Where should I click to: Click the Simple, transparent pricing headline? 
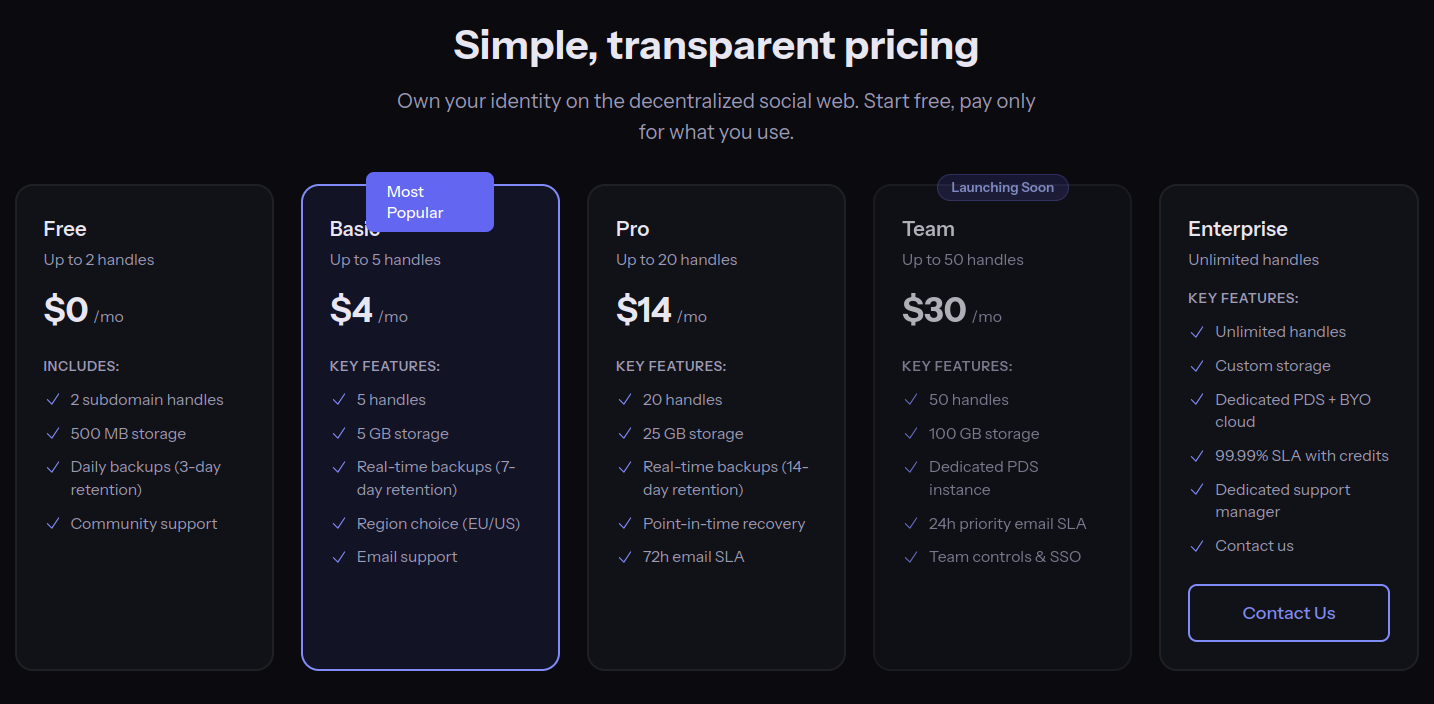click(716, 46)
